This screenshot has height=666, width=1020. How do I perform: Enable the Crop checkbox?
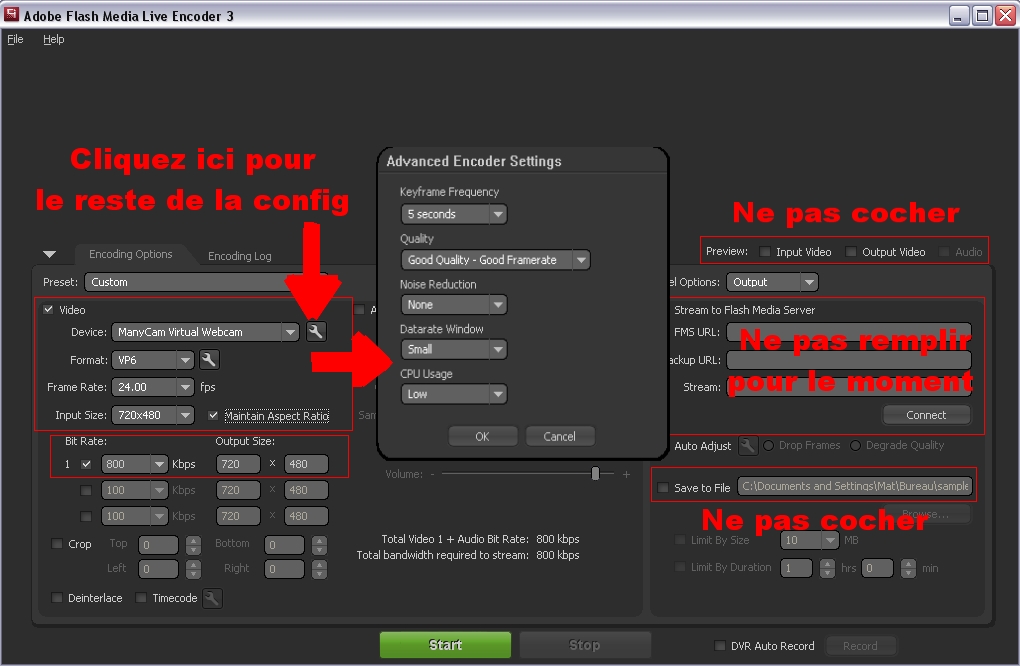tap(57, 544)
